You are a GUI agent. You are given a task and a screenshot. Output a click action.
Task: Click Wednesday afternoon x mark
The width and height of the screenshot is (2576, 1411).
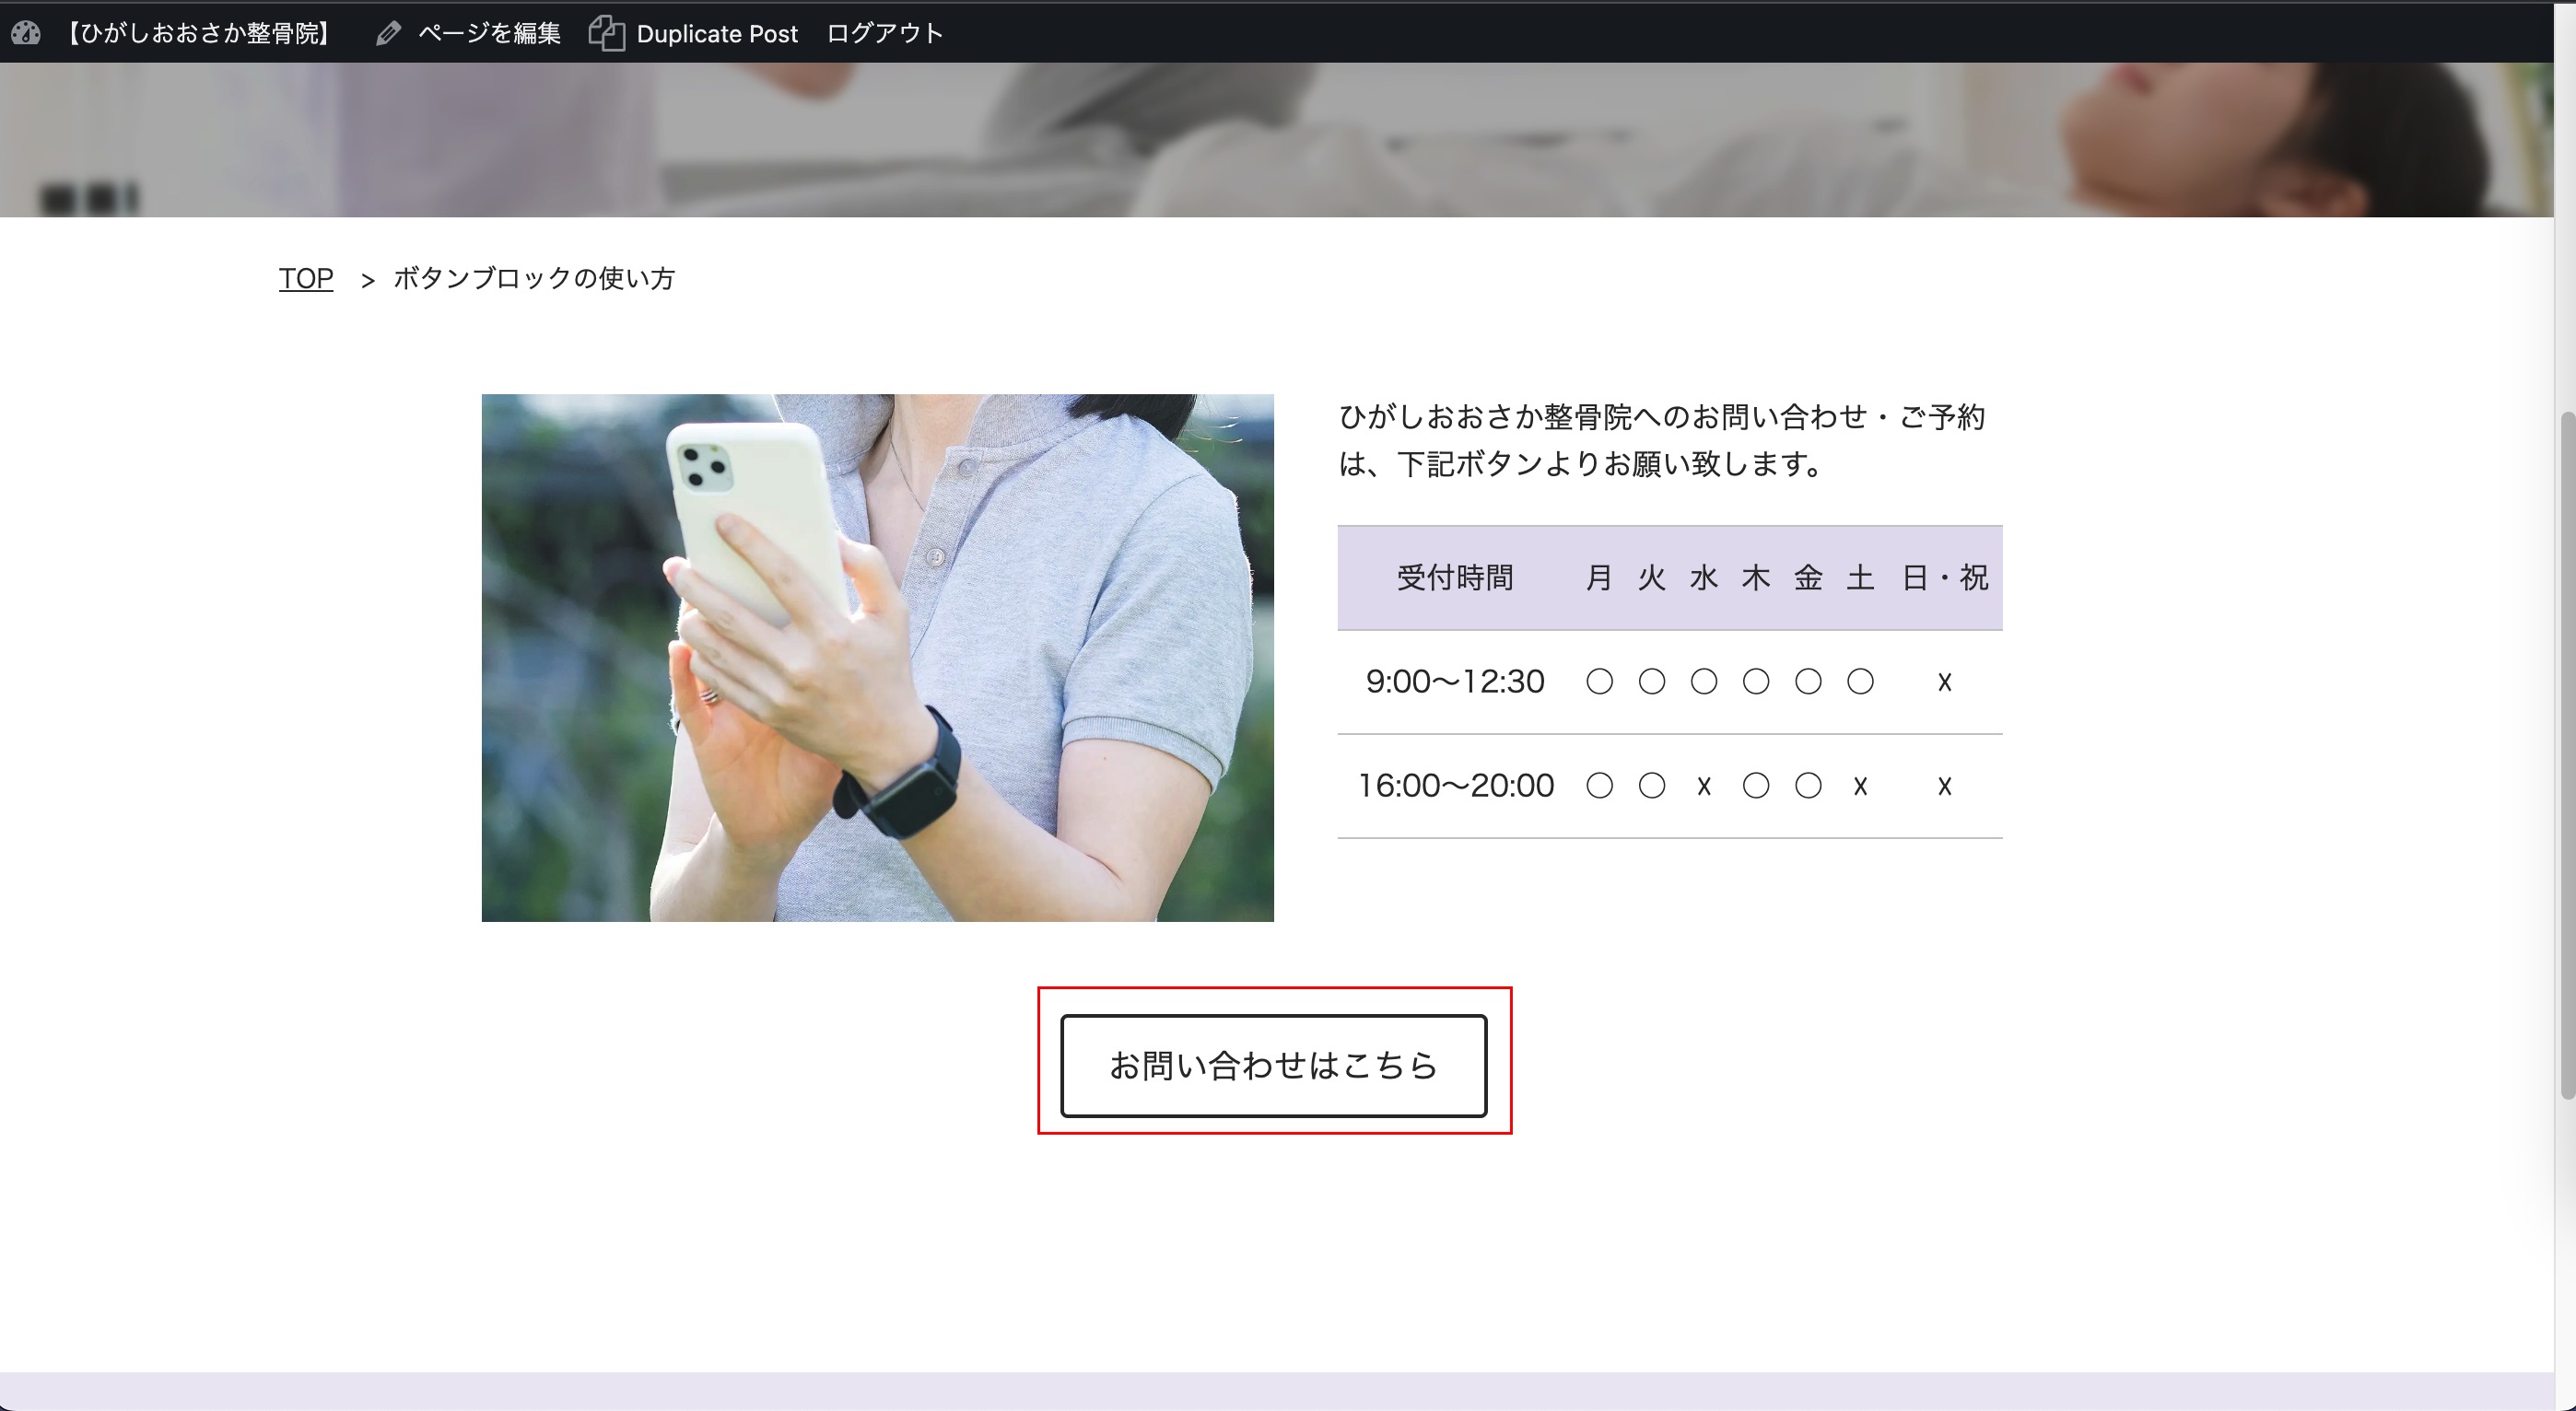click(1703, 787)
